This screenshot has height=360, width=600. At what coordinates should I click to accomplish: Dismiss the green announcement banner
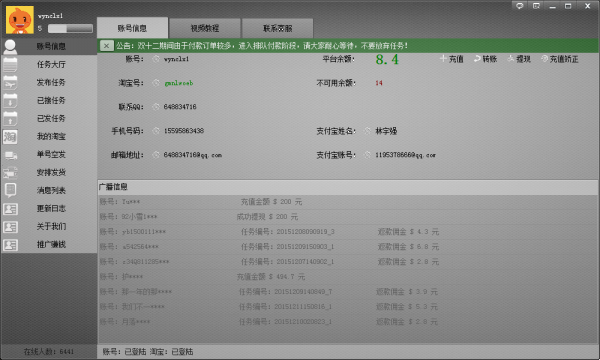tap(106, 46)
